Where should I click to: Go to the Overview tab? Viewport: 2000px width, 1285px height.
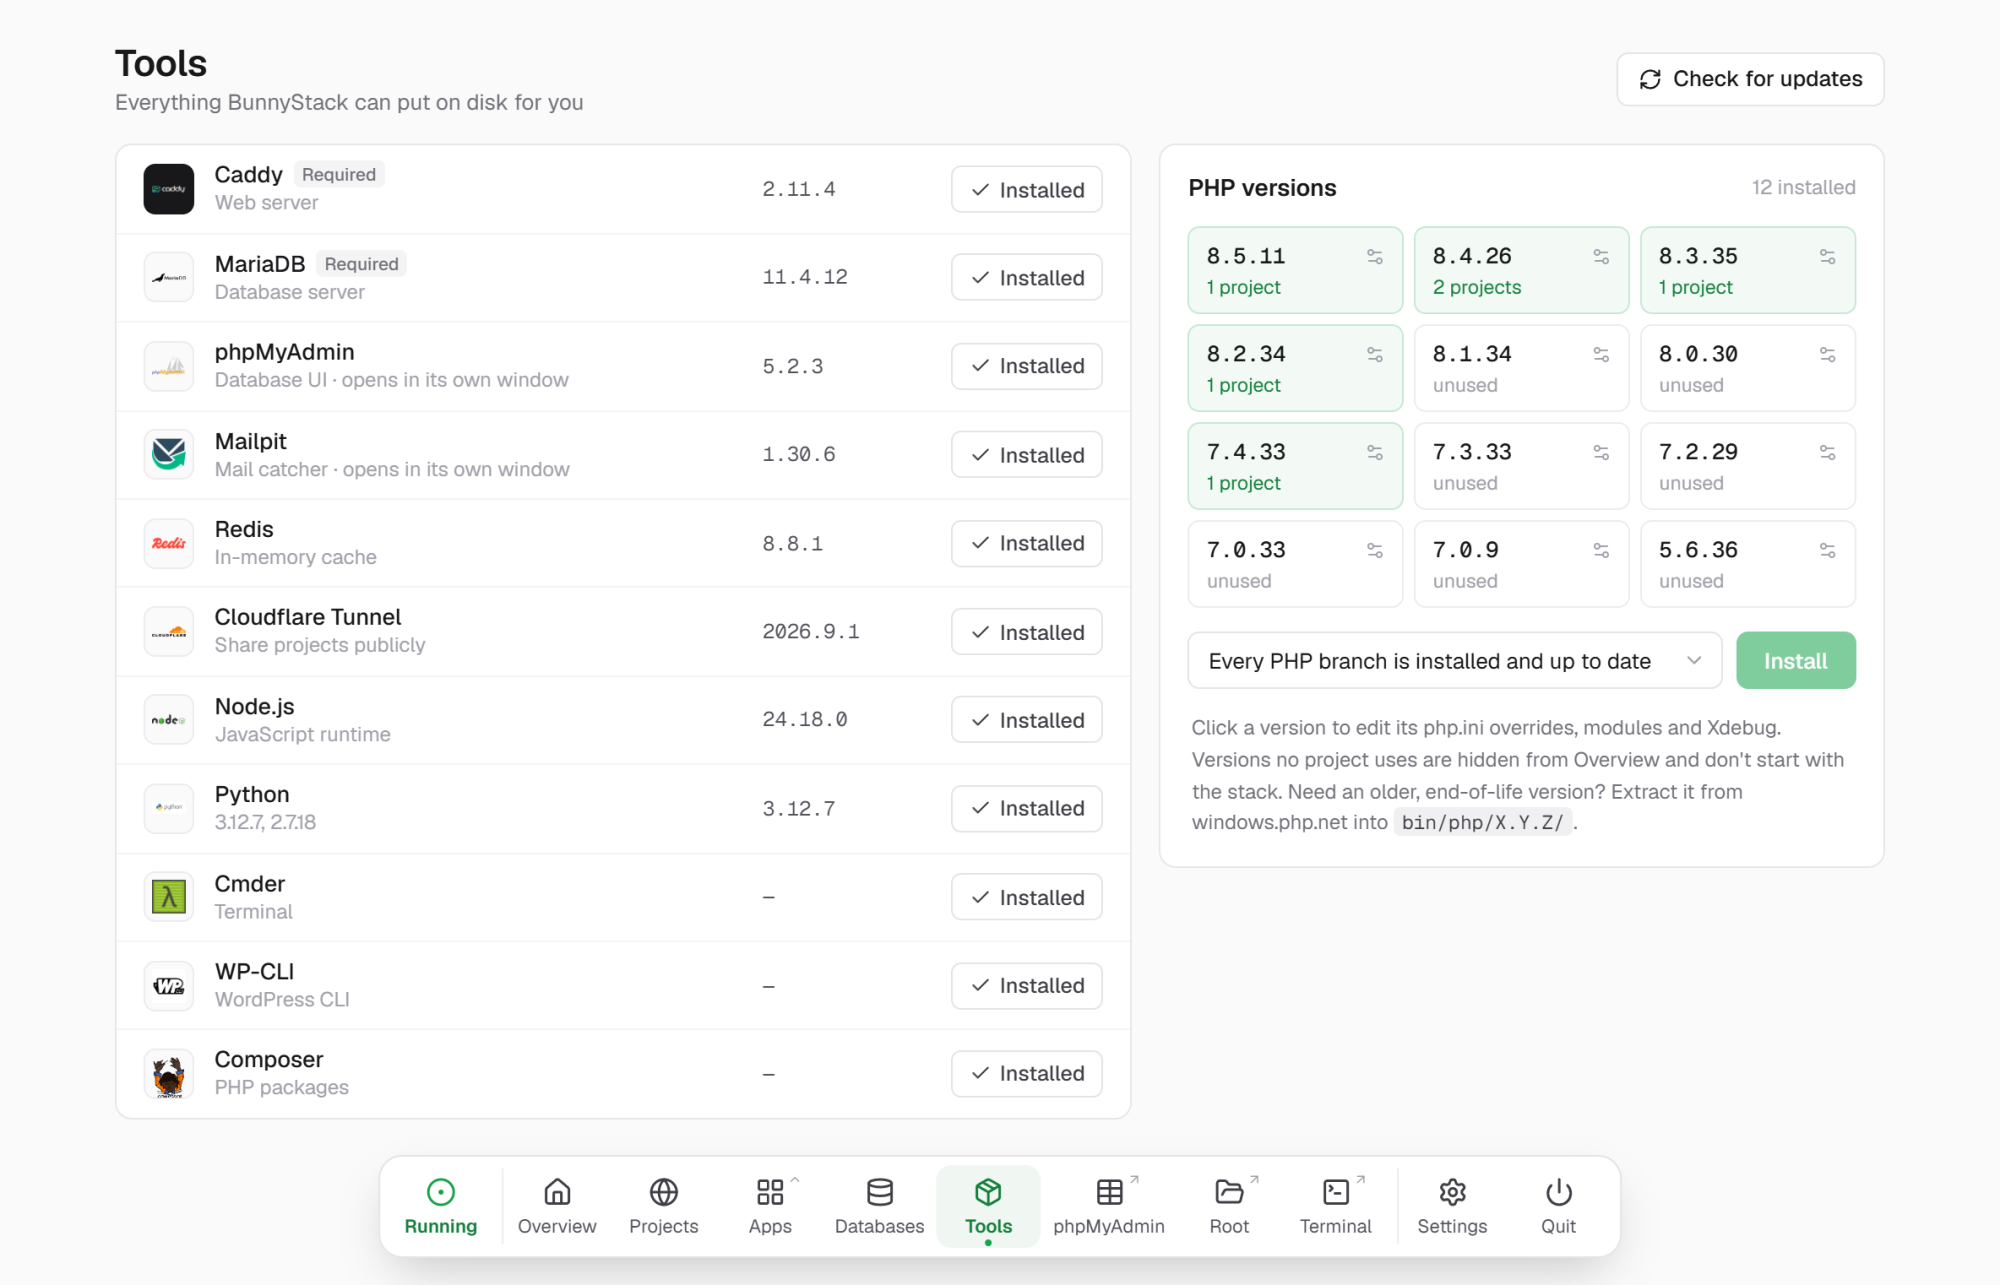coord(557,1206)
